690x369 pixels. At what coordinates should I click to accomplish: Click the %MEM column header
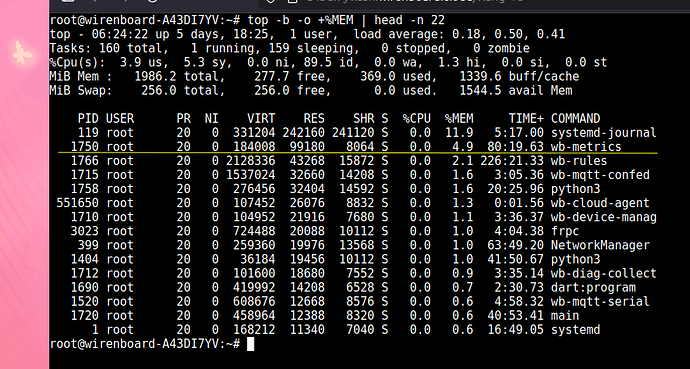[x=459, y=119]
